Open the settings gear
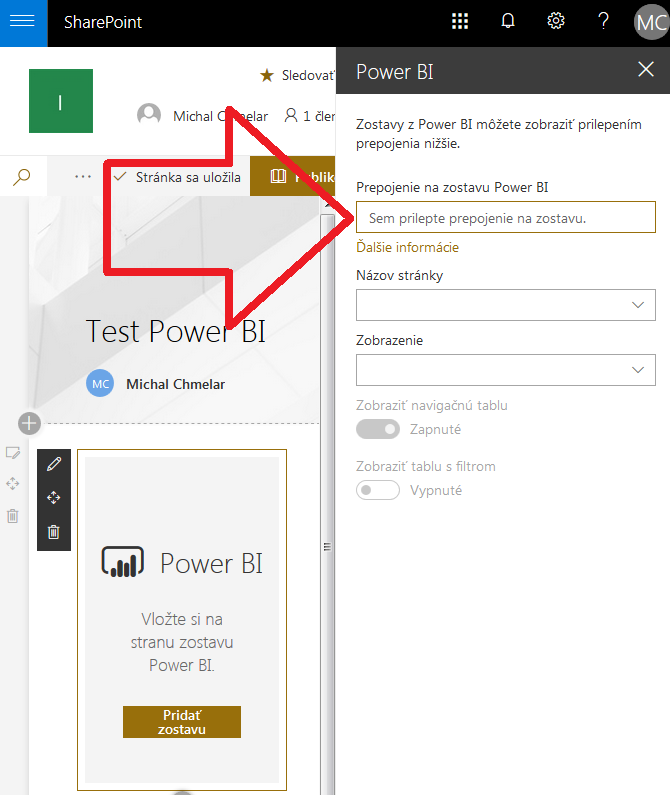 tap(556, 21)
